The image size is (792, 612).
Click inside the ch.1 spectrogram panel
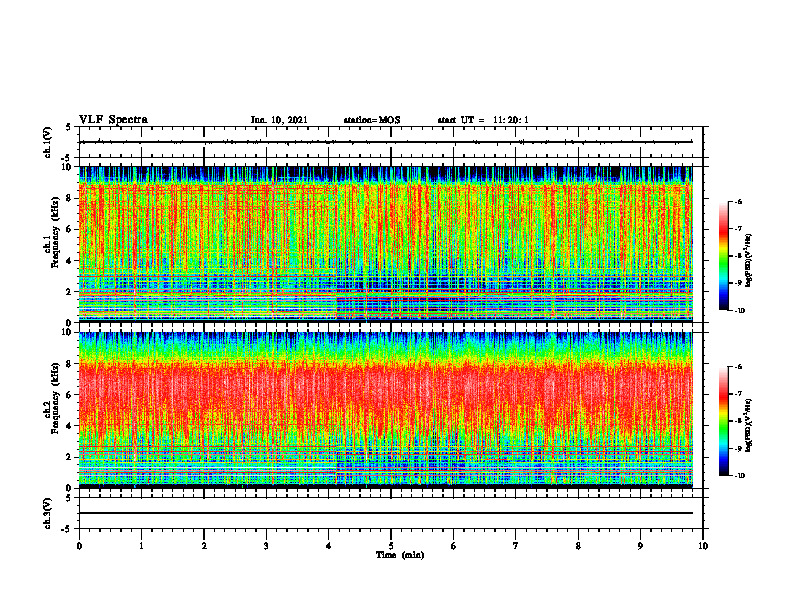click(386, 244)
